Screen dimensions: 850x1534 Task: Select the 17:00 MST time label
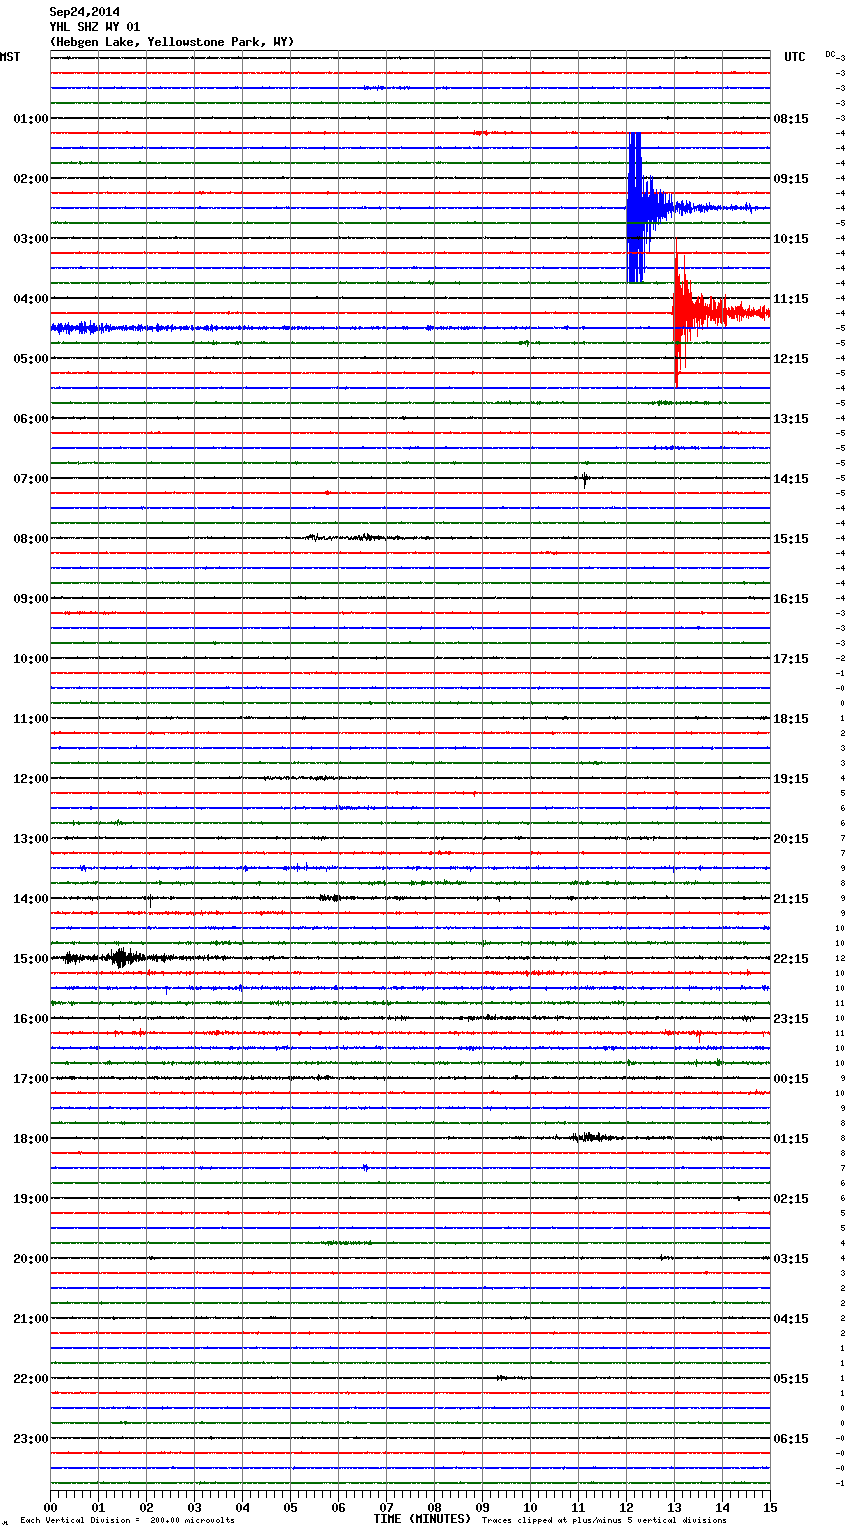(31, 1079)
